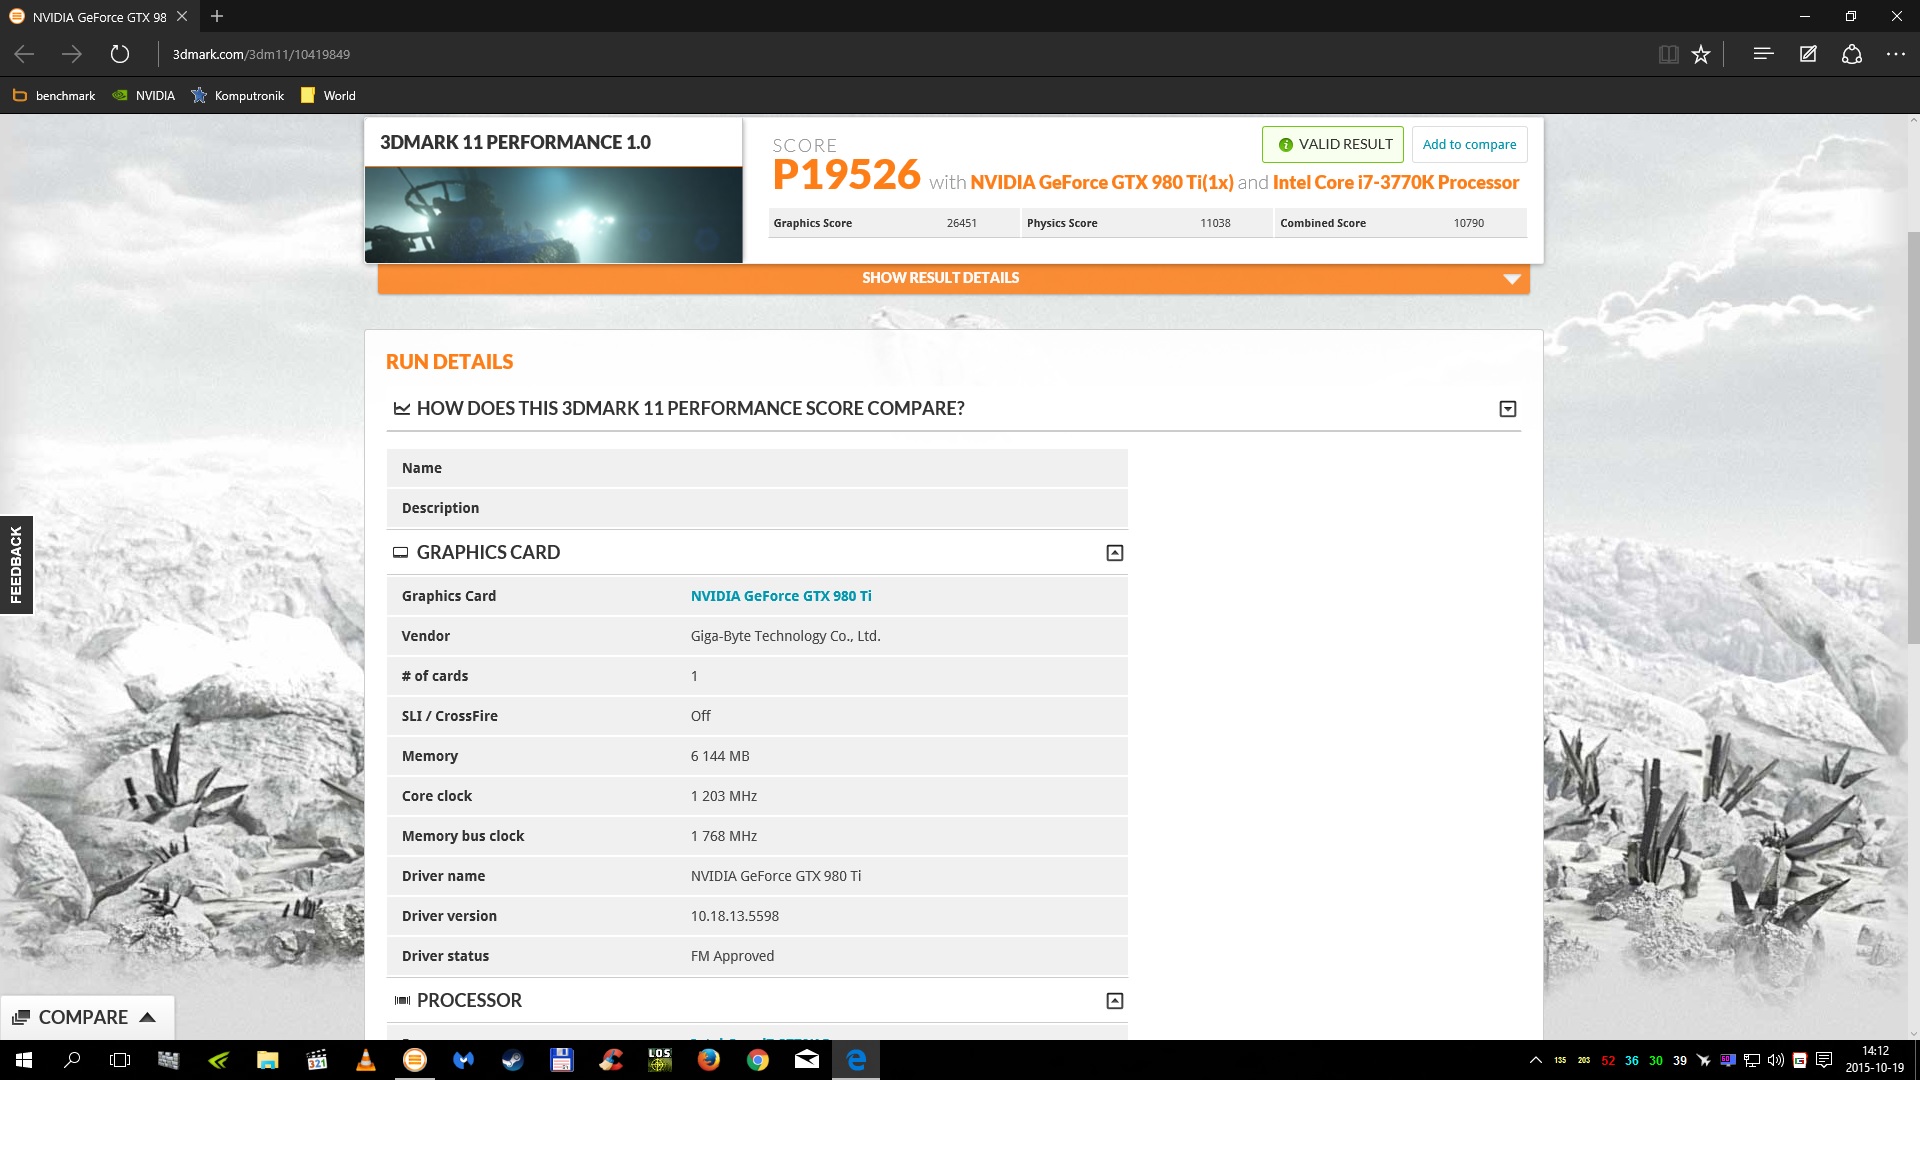This screenshot has height=1168, width=1920.
Task: Open the Mail app from taskbar
Action: 806,1060
